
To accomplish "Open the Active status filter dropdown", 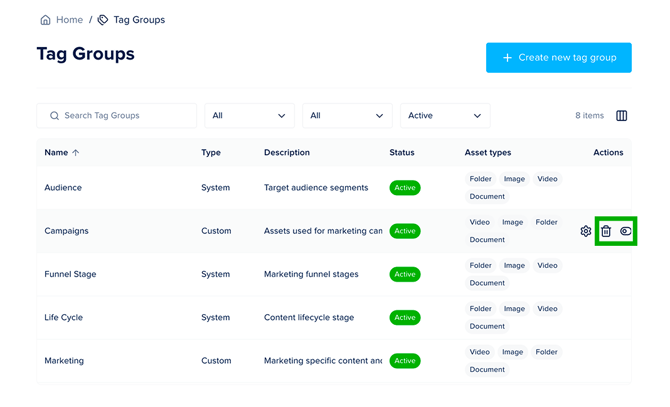I will [445, 116].
